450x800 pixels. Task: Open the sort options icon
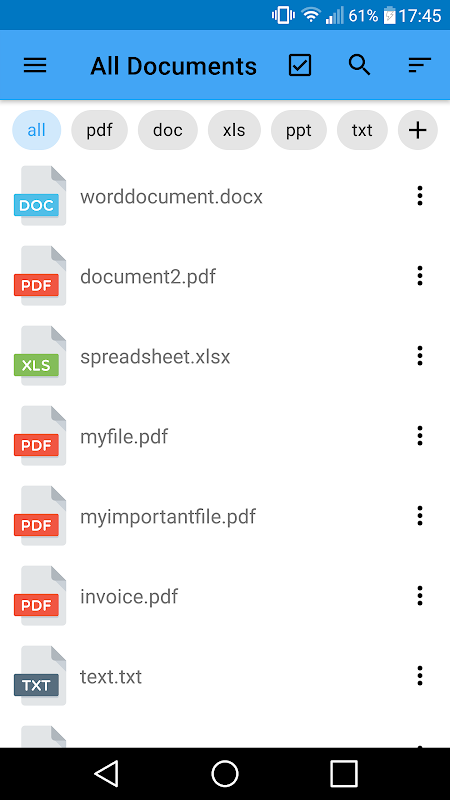tap(420, 65)
